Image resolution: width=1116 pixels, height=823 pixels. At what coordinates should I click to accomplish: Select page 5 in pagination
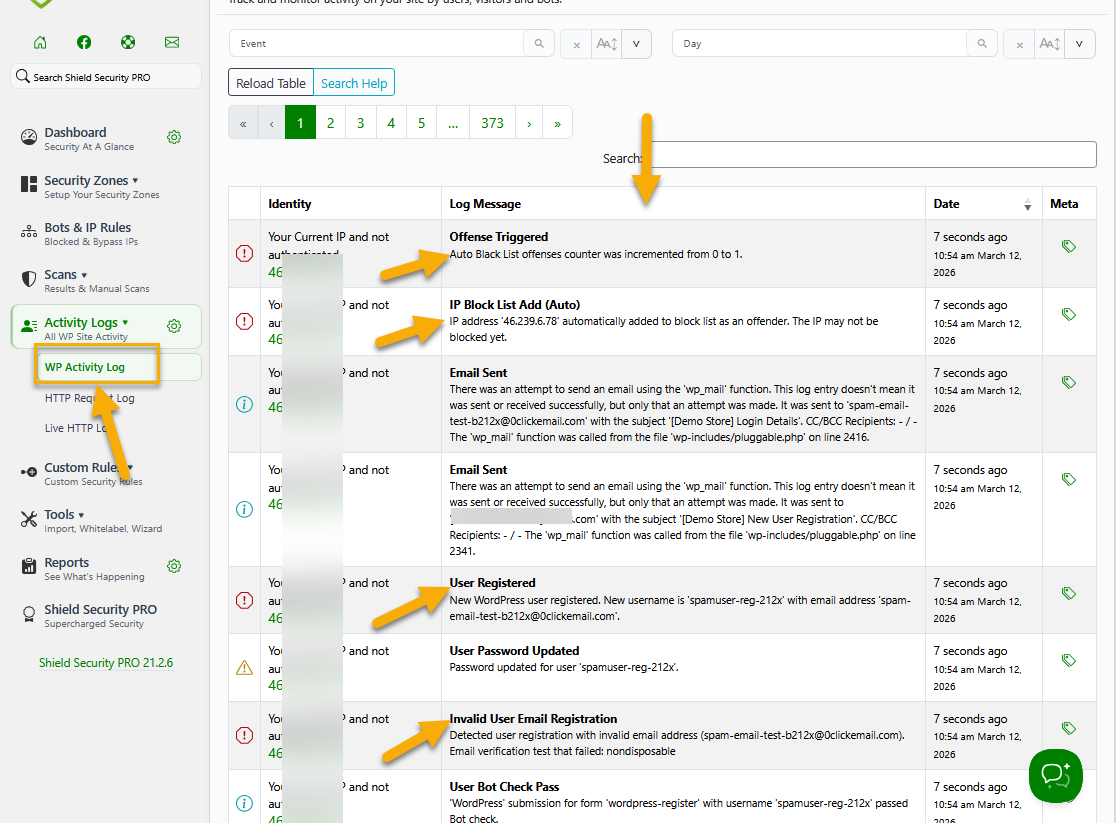[x=421, y=123]
